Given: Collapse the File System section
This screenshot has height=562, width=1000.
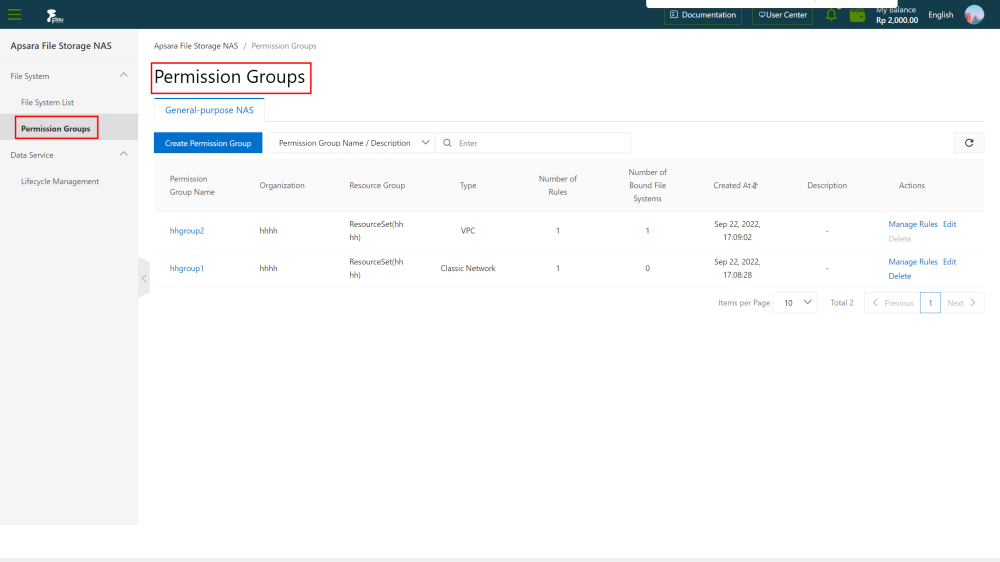Looking at the screenshot, I should coord(123,76).
